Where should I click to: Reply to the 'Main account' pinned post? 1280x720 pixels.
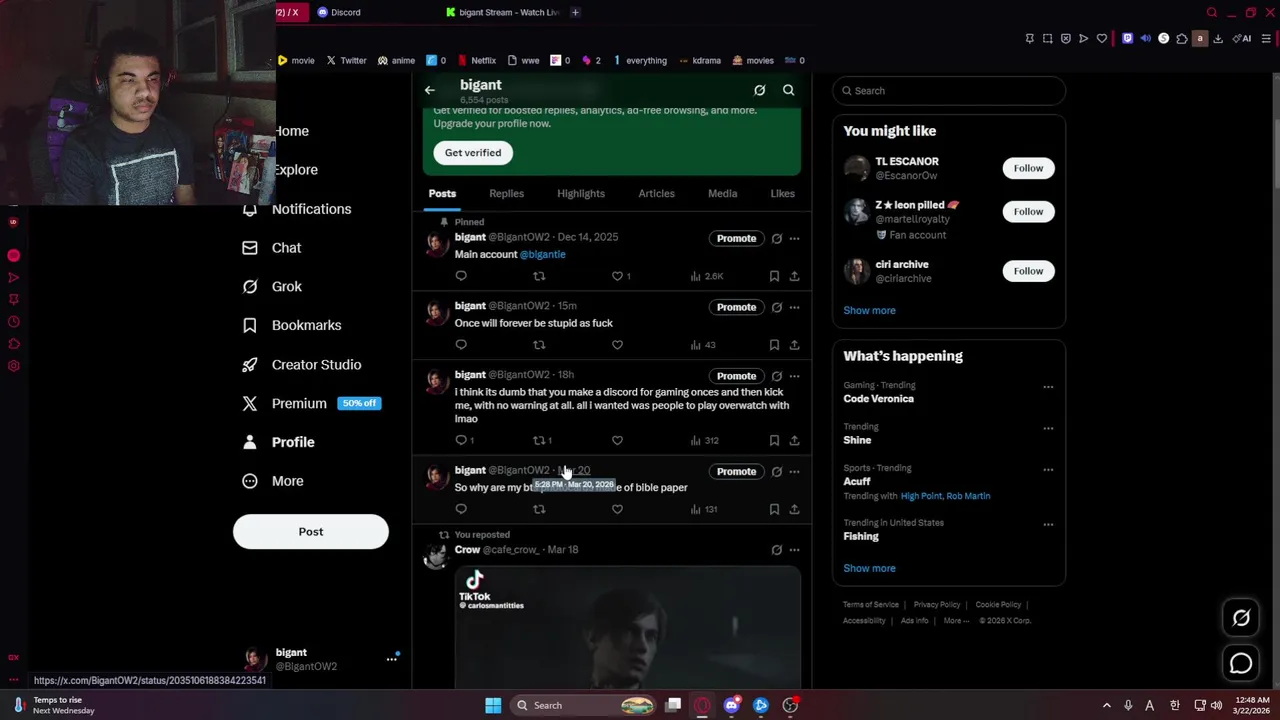(x=461, y=276)
